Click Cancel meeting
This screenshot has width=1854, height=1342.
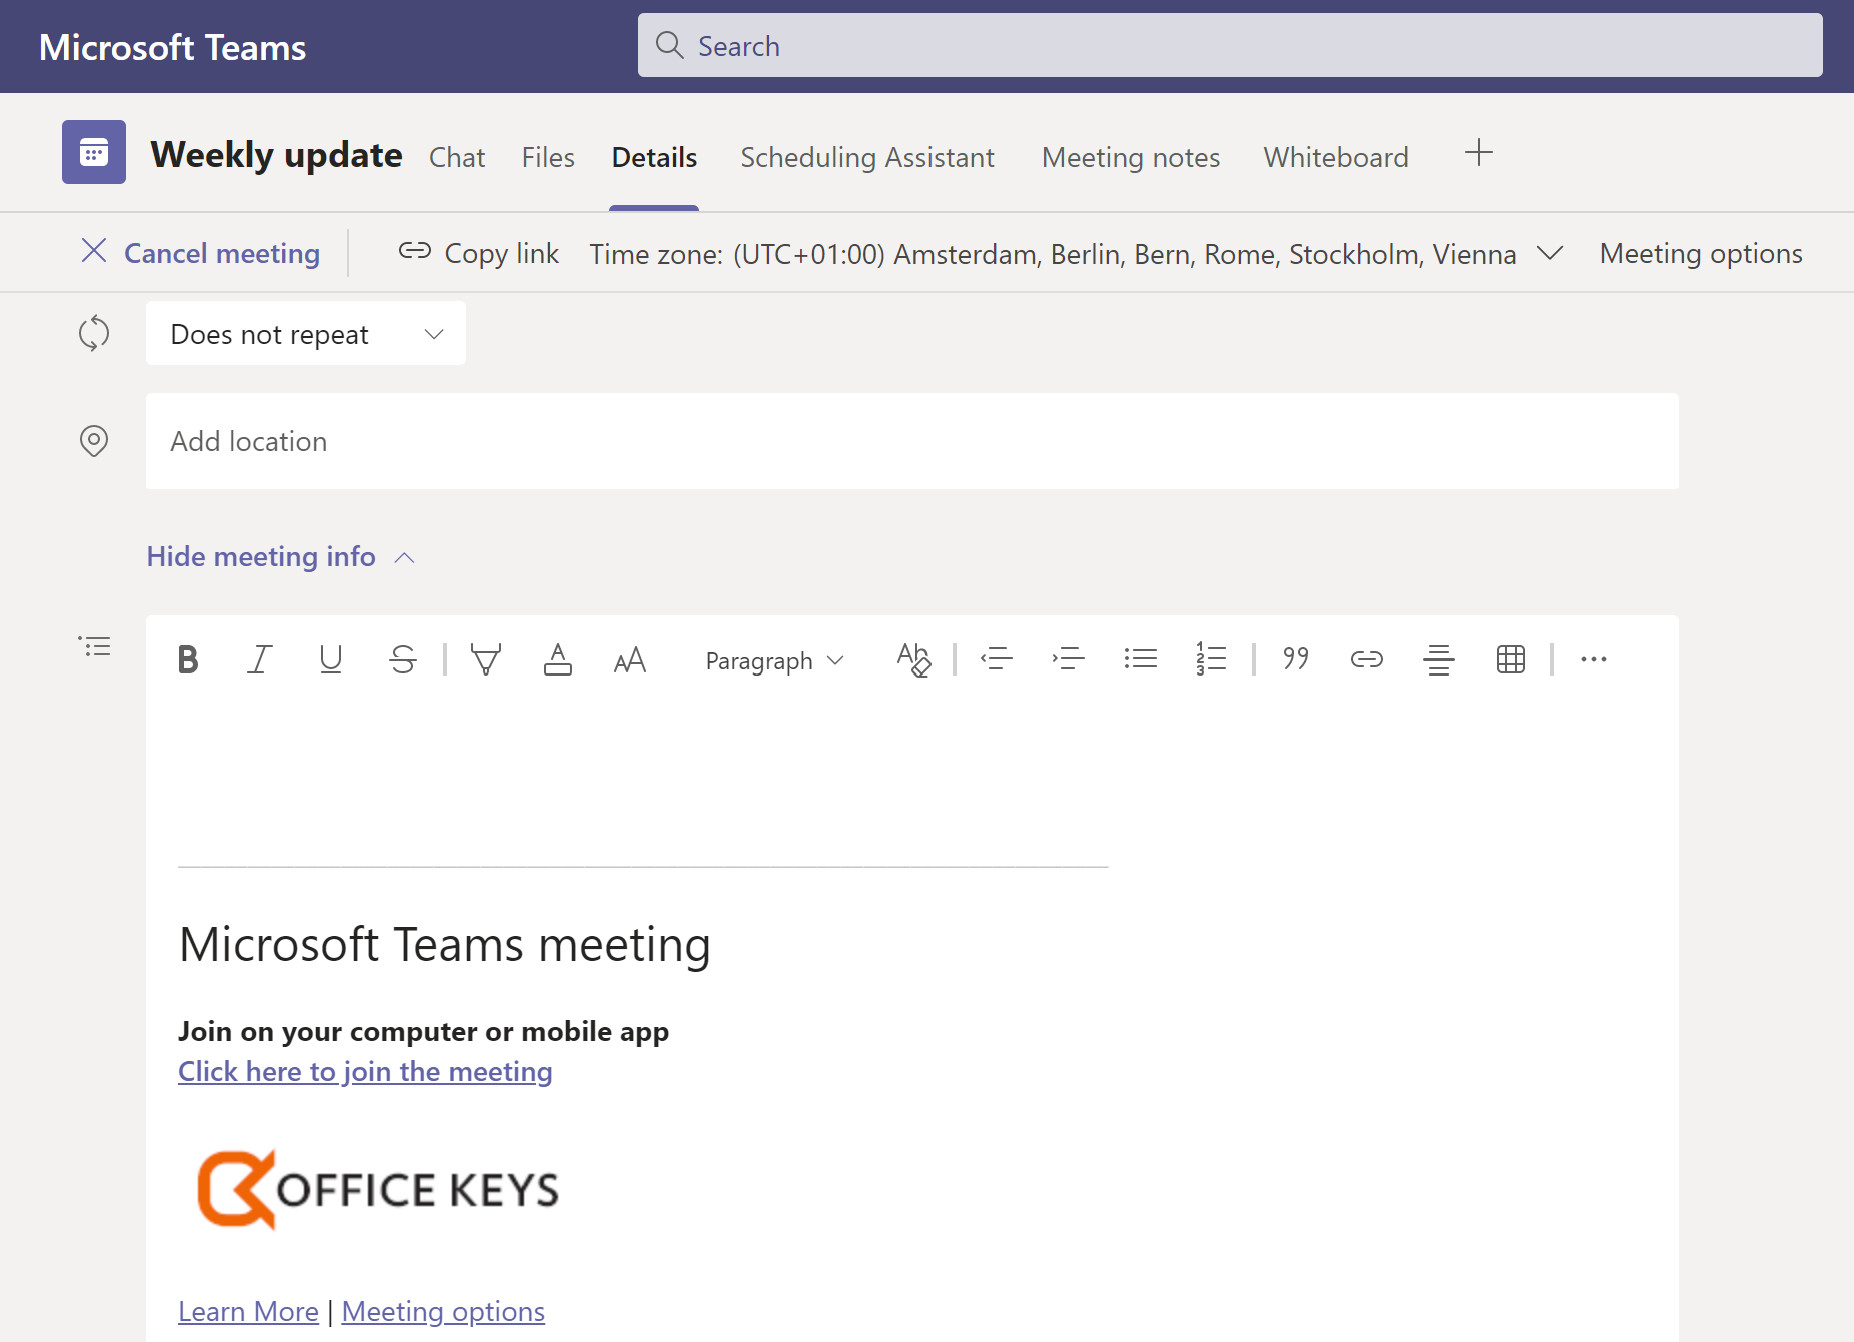pos(200,253)
